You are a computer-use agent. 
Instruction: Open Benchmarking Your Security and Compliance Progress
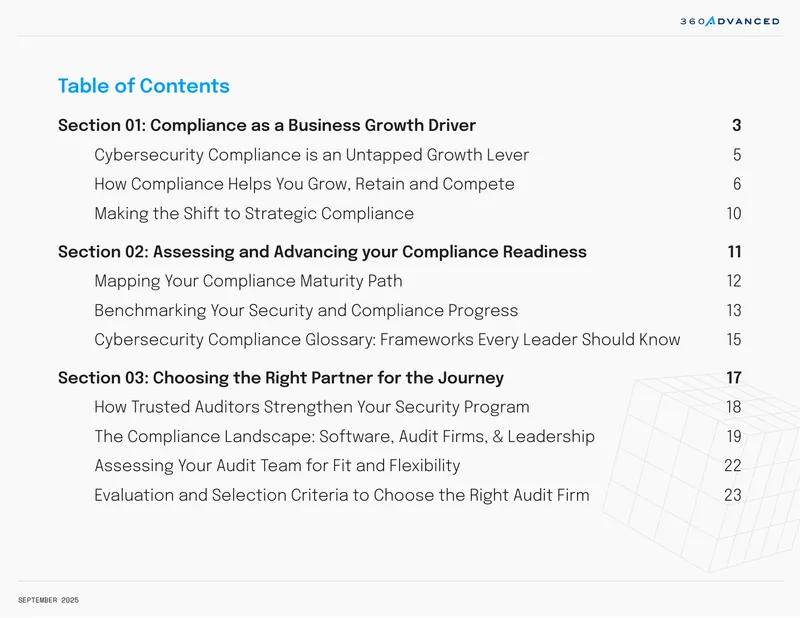click(306, 310)
